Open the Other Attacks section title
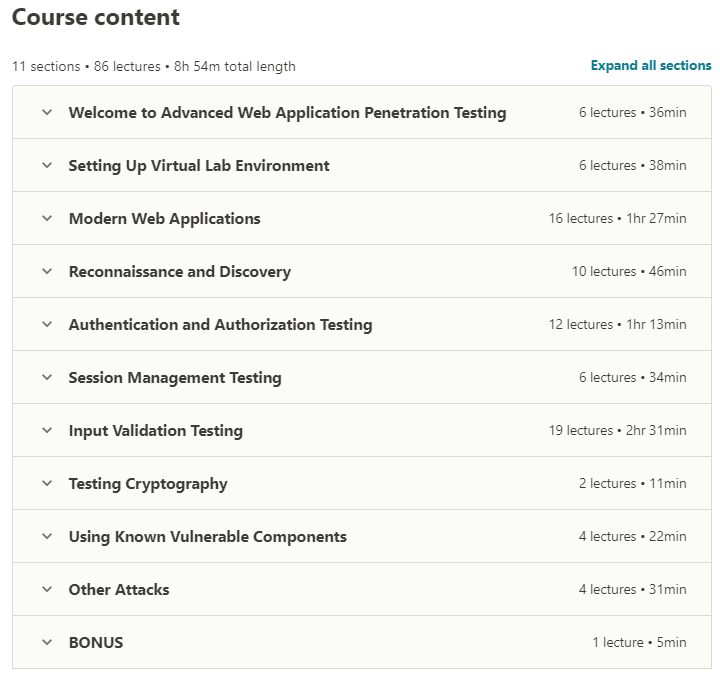 [119, 590]
